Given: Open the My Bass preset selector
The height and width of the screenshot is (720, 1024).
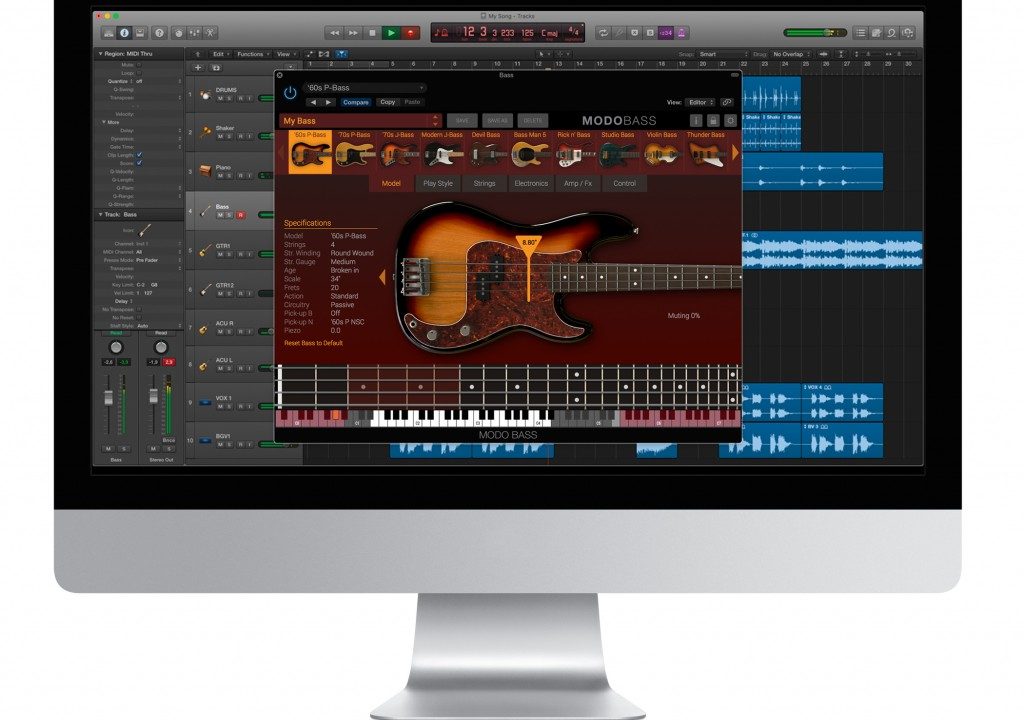Looking at the screenshot, I should click(361, 121).
